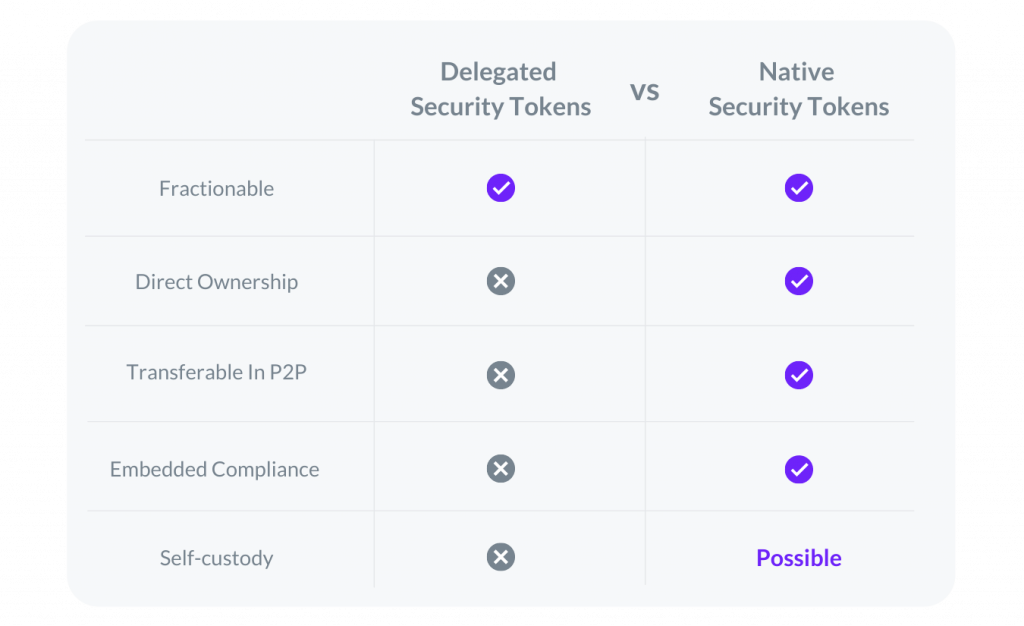Screen dimensions: 1024x626
Task: Click the Transferable In P2P X icon
Action: click(501, 375)
